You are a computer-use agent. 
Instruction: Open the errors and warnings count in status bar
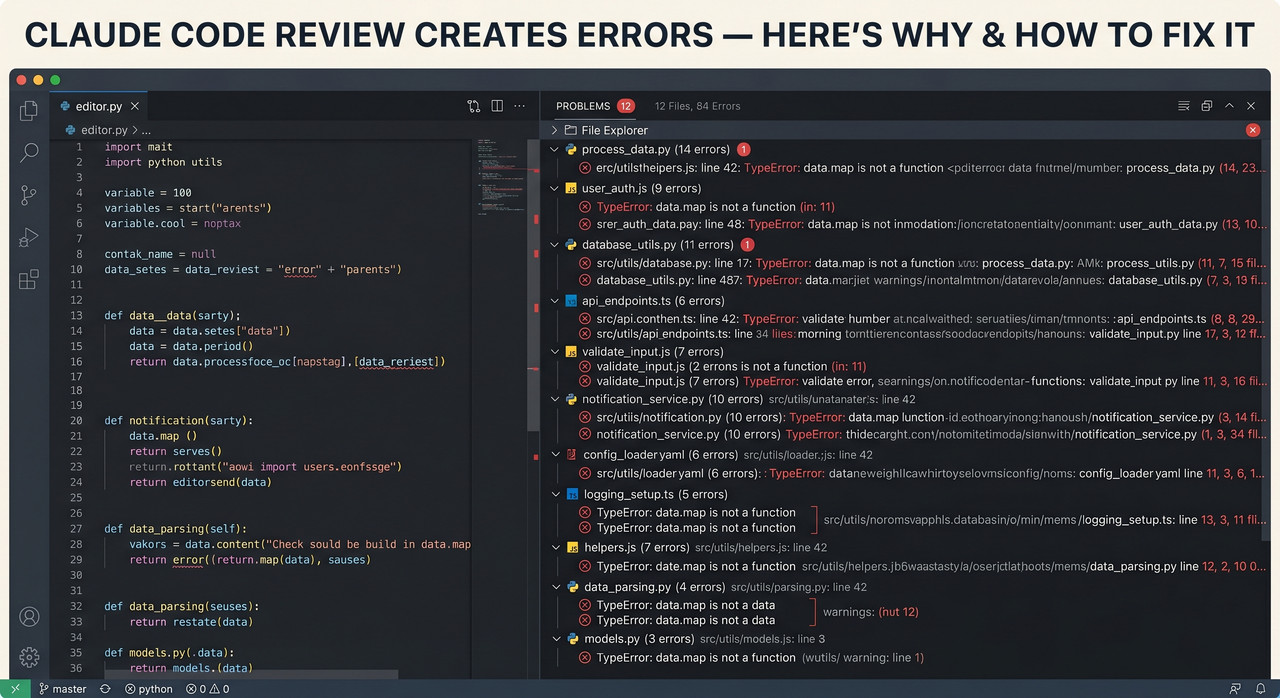tap(207, 689)
